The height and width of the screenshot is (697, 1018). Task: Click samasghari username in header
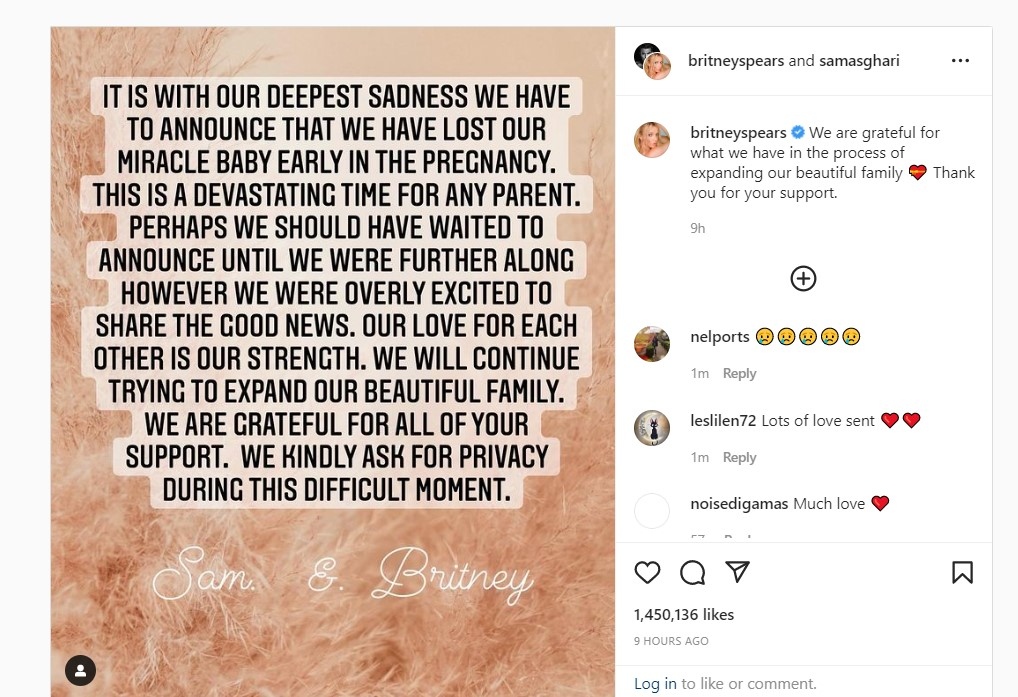click(859, 61)
